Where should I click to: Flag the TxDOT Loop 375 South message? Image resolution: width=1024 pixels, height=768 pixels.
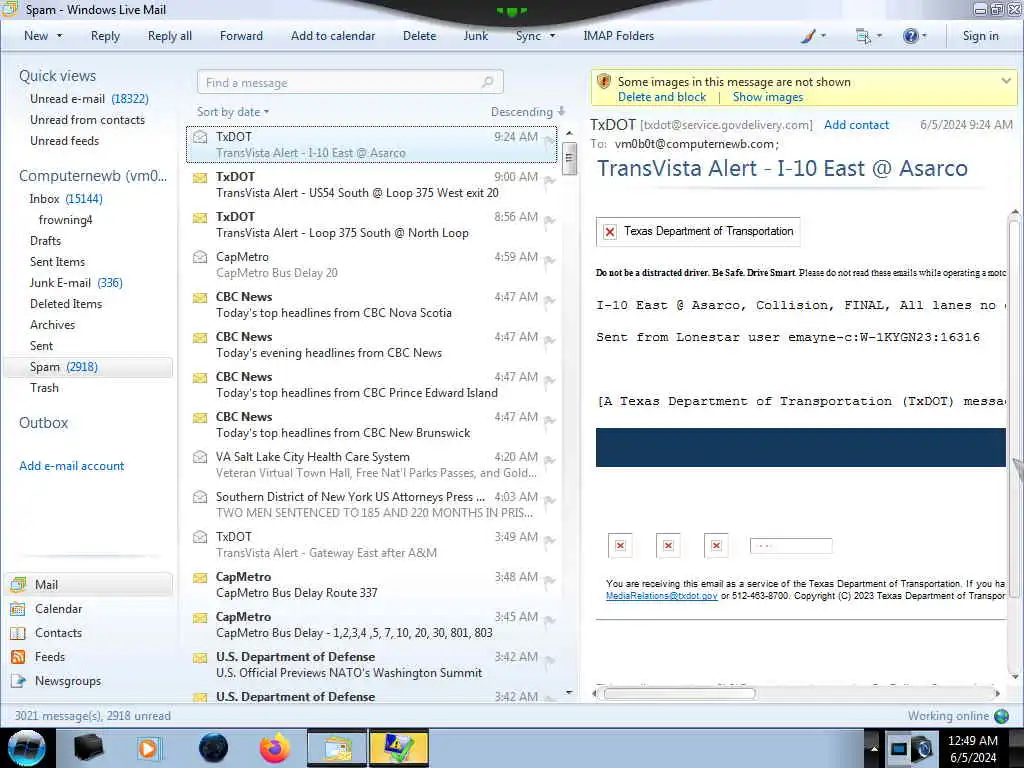pyautogui.click(x=550, y=221)
